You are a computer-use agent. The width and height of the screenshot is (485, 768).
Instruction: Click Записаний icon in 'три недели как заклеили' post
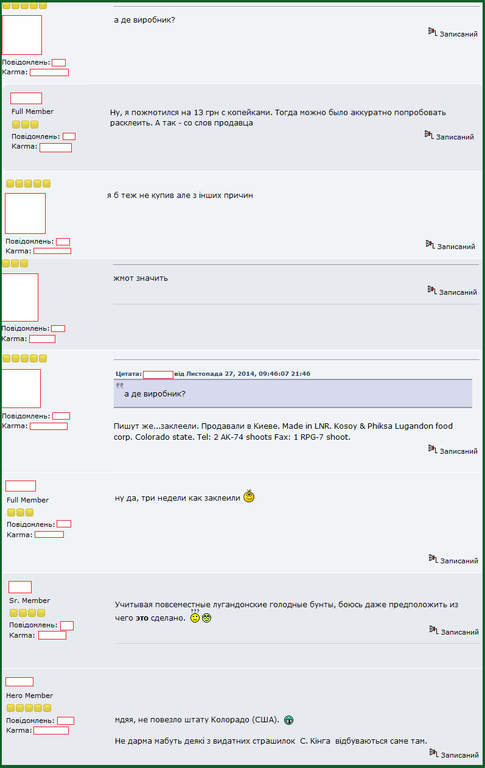pos(433,558)
